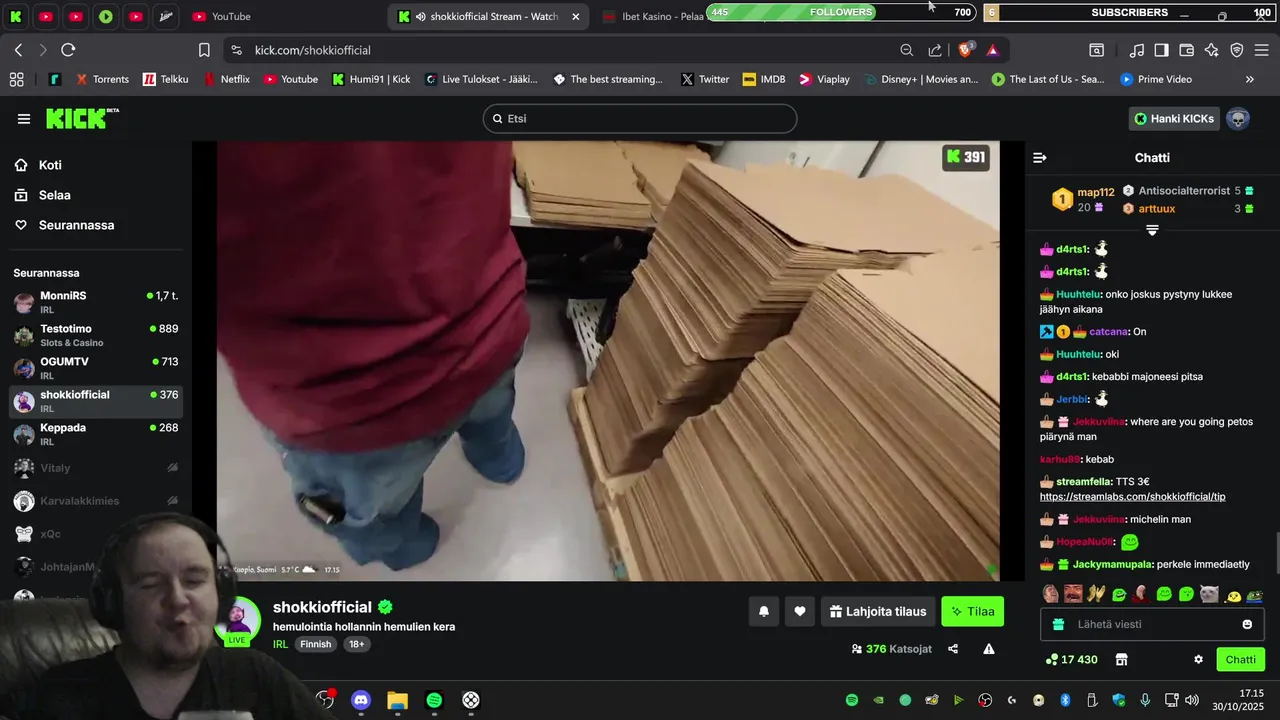Click the volume speaker tray icon
The height and width of the screenshot is (720, 1280).
pos(1192,700)
